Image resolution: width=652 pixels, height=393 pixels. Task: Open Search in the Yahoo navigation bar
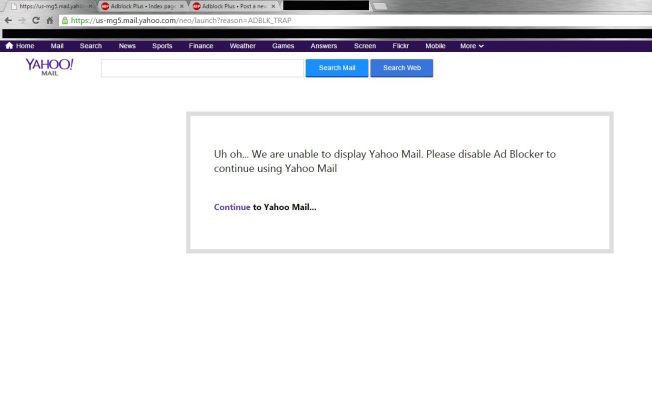point(91,46)
